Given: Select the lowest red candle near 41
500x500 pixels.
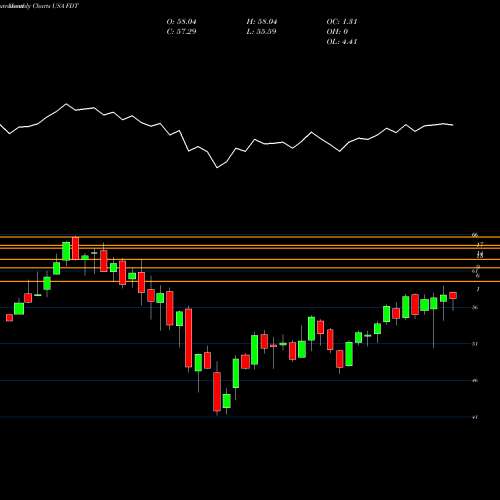Looking at the screenshot, I should click(x=217, y=392).
